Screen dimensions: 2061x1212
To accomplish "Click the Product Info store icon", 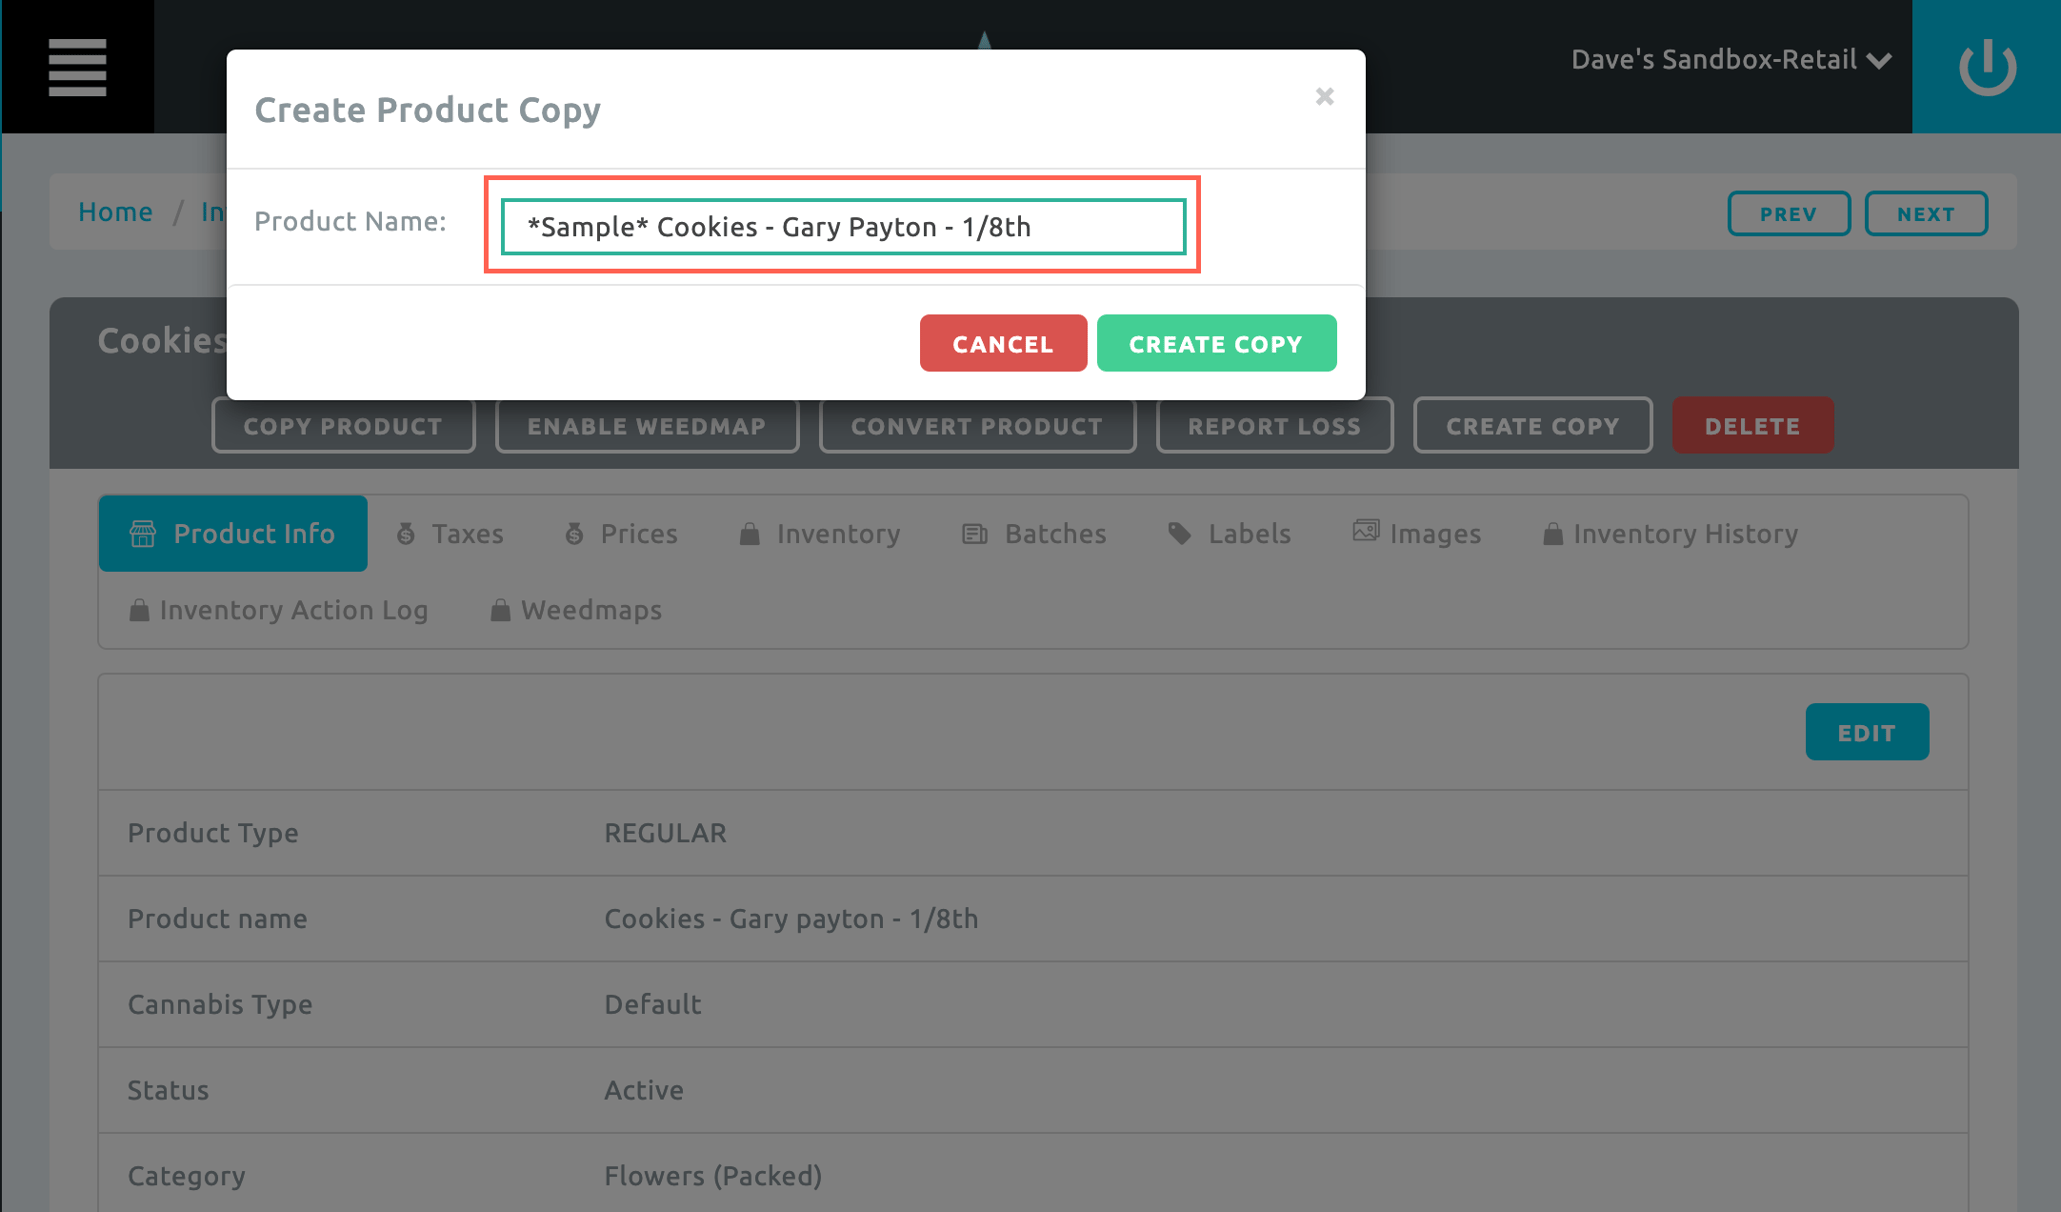I will [143, 534].
